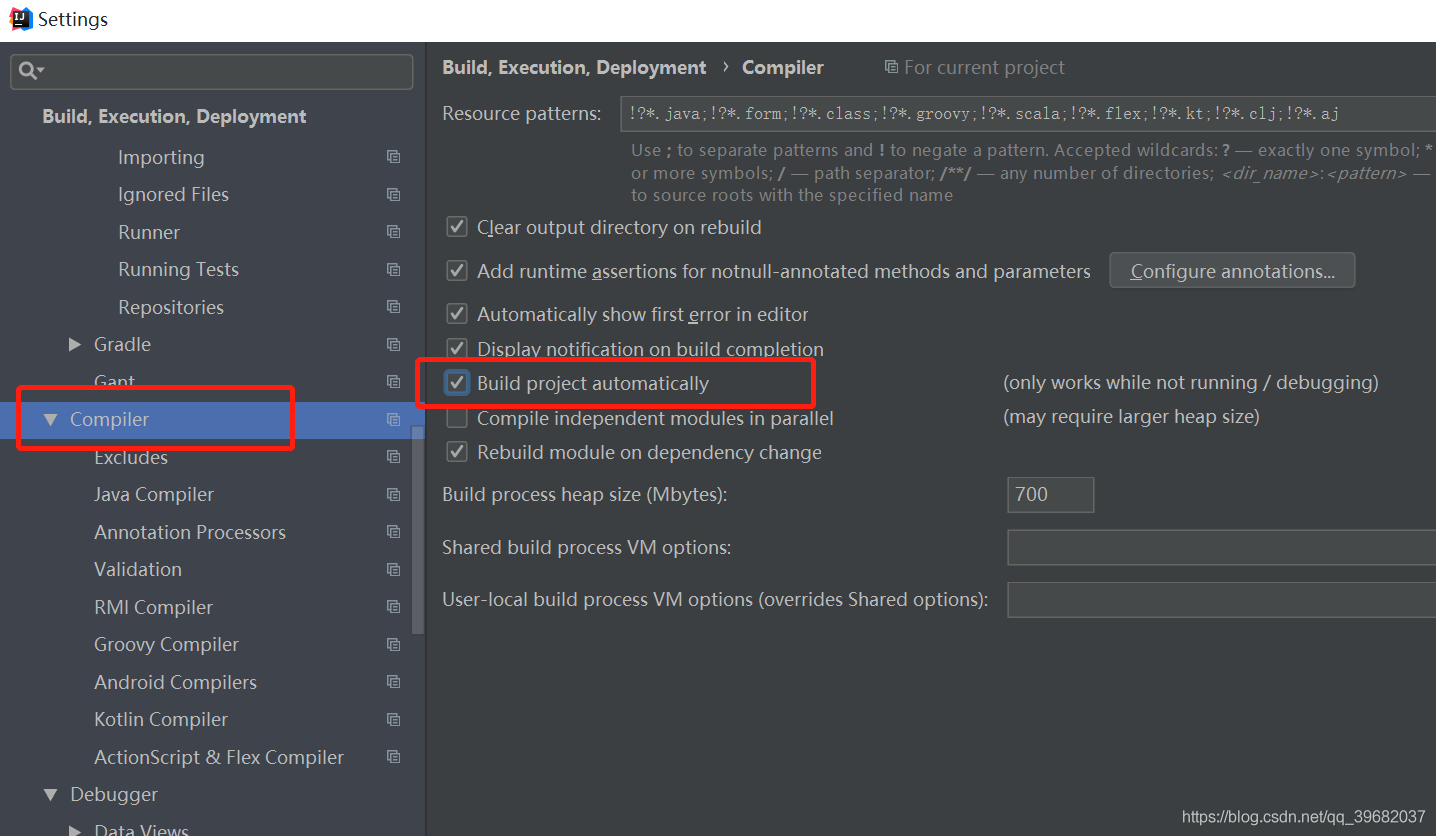This screenshot has height=836, width=1436.
Task: Enable Compile independent modules in parallel
Action: coord(457,418)
